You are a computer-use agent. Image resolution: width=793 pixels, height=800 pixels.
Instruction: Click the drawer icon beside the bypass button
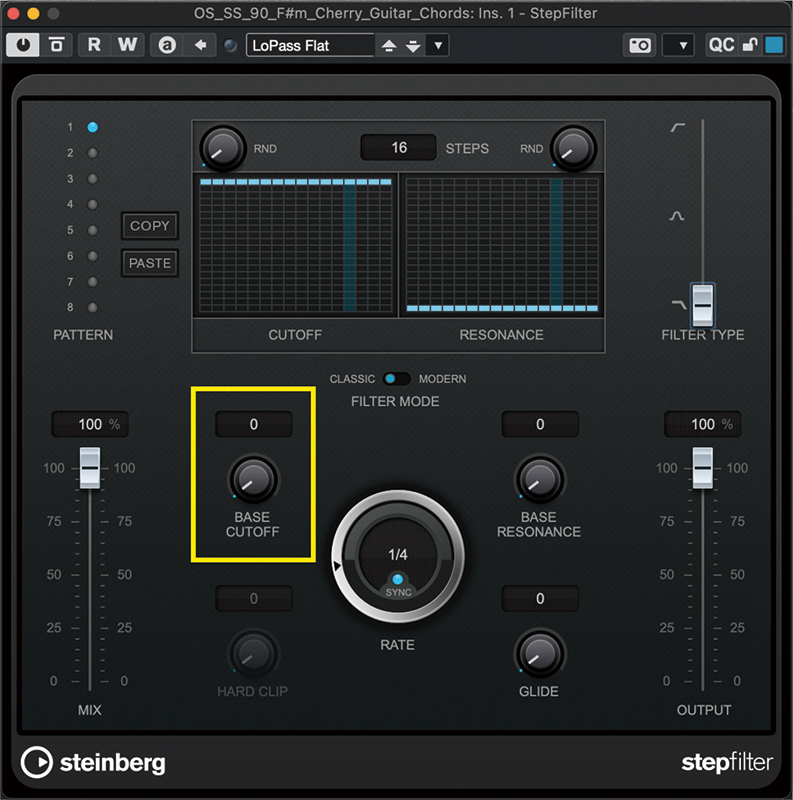[57, 45]
